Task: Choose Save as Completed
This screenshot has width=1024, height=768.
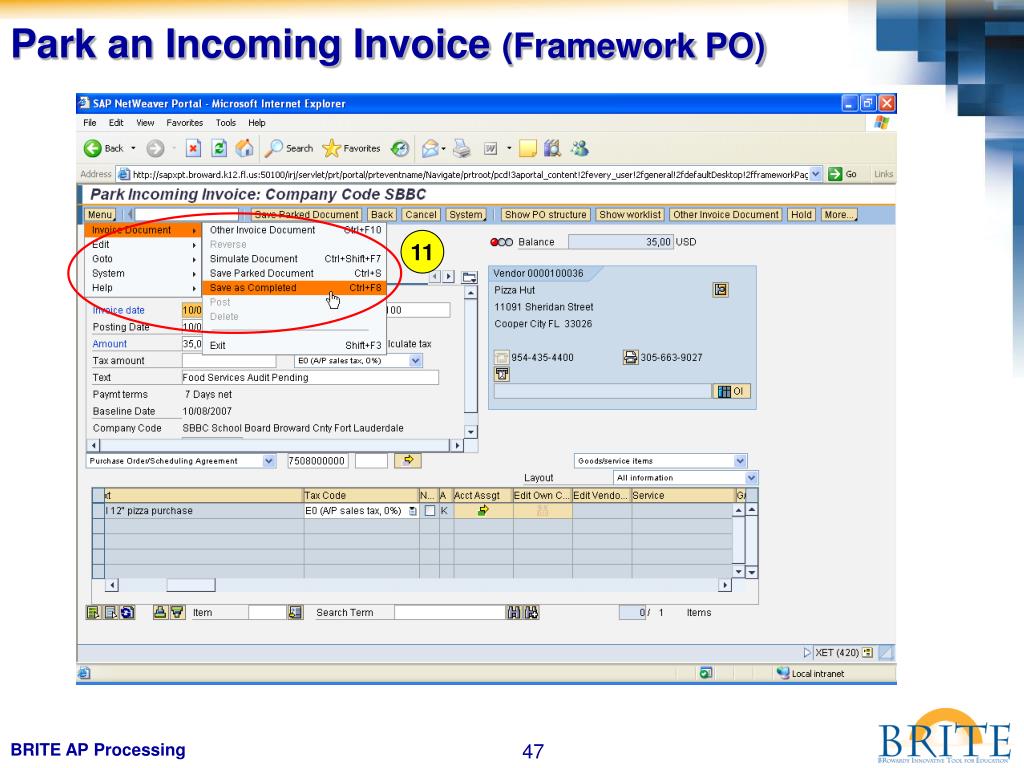Action: (x=295, y=287)
